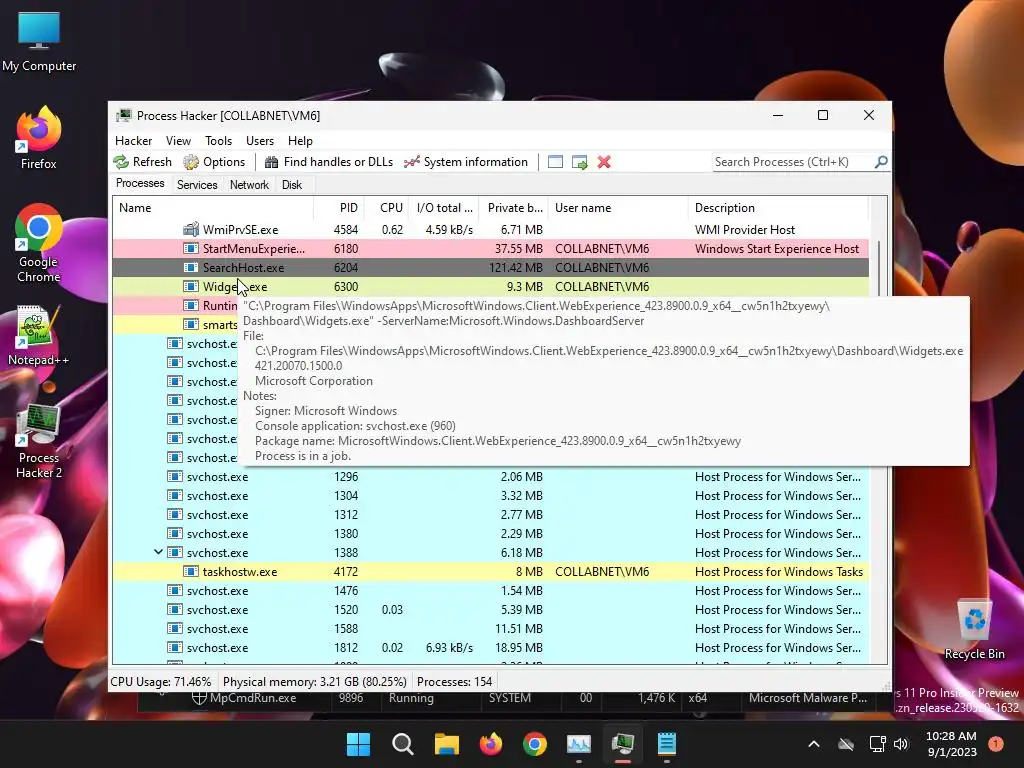Click the find window toolbar icon
This screenshot has width=1024, height=768.
click(x=555, y=162)
